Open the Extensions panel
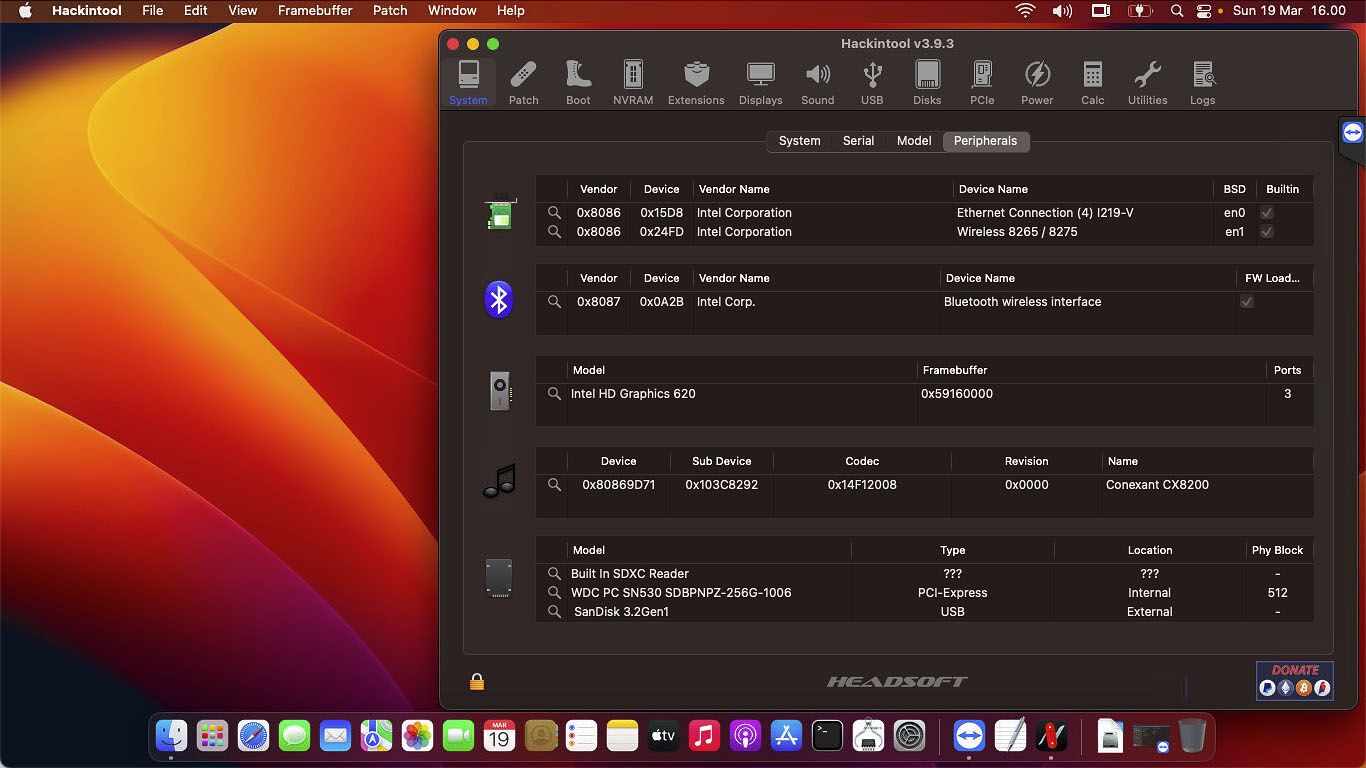The height and width of the screenshot is (768, 1366). (x=696, y=80)
